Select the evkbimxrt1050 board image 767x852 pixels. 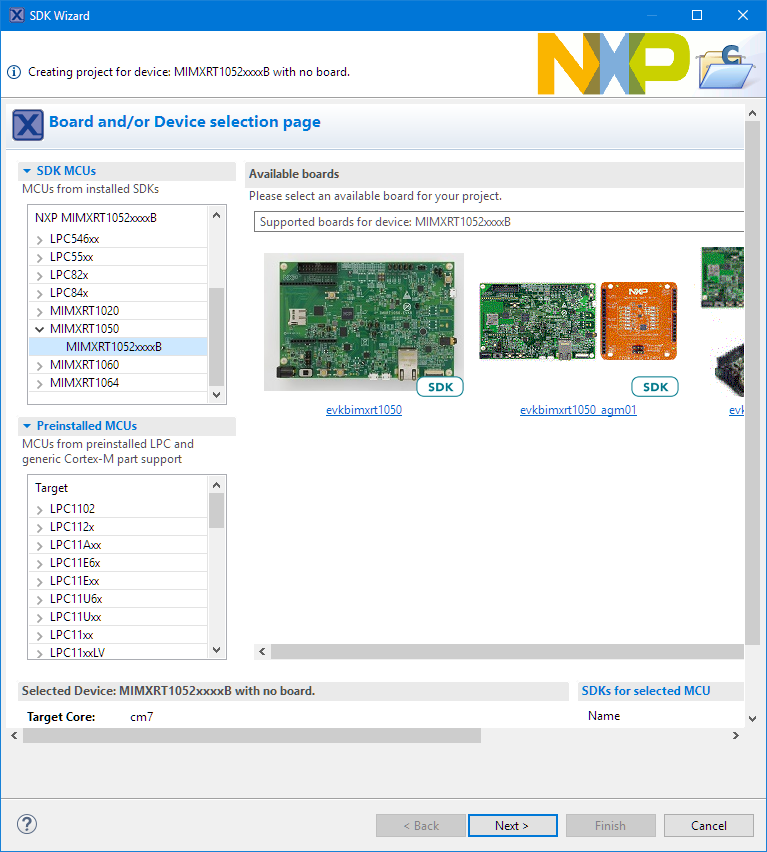pos(363,321)
